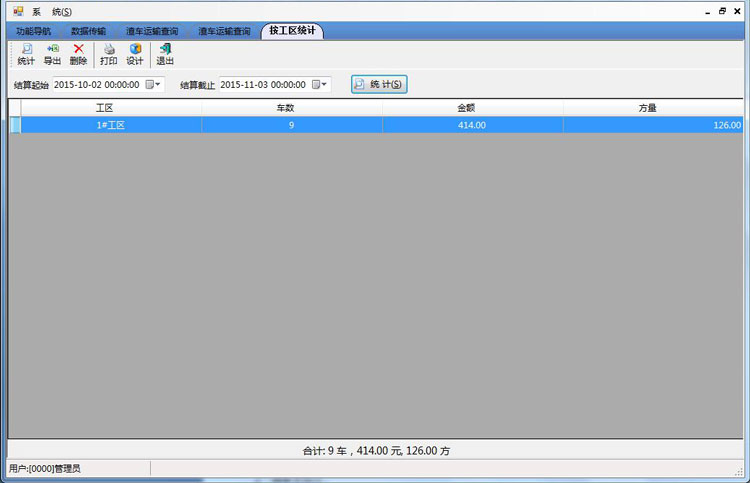Switch to the 功能导航 tab
This screenshot has height=483, width=750.
tap(33, 31)
